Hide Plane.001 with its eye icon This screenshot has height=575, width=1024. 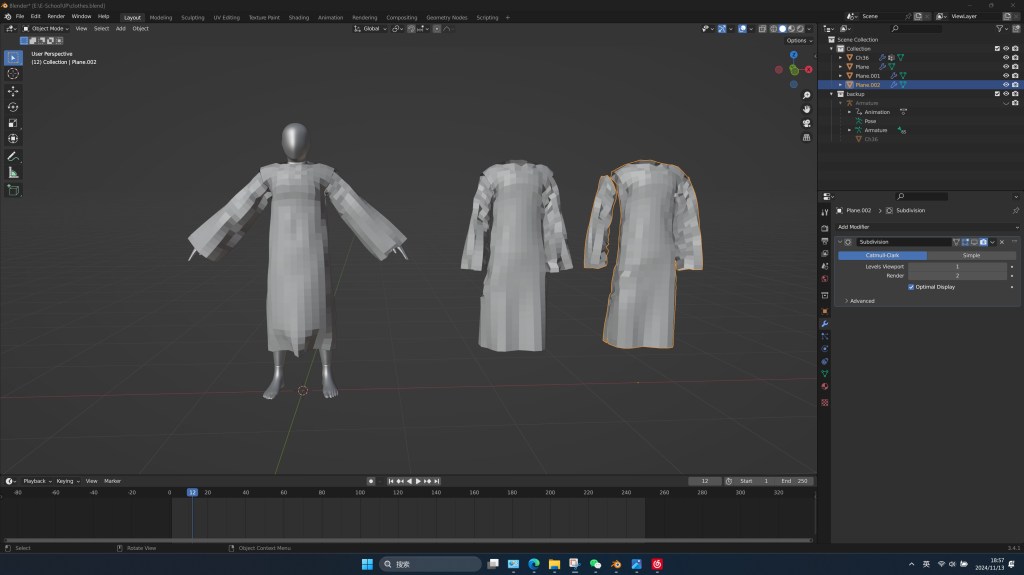coord(1006,76)
